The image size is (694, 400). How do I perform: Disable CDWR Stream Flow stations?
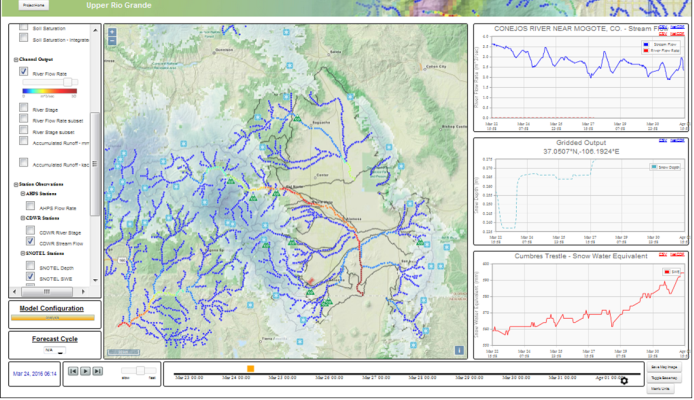pos(30,241)
